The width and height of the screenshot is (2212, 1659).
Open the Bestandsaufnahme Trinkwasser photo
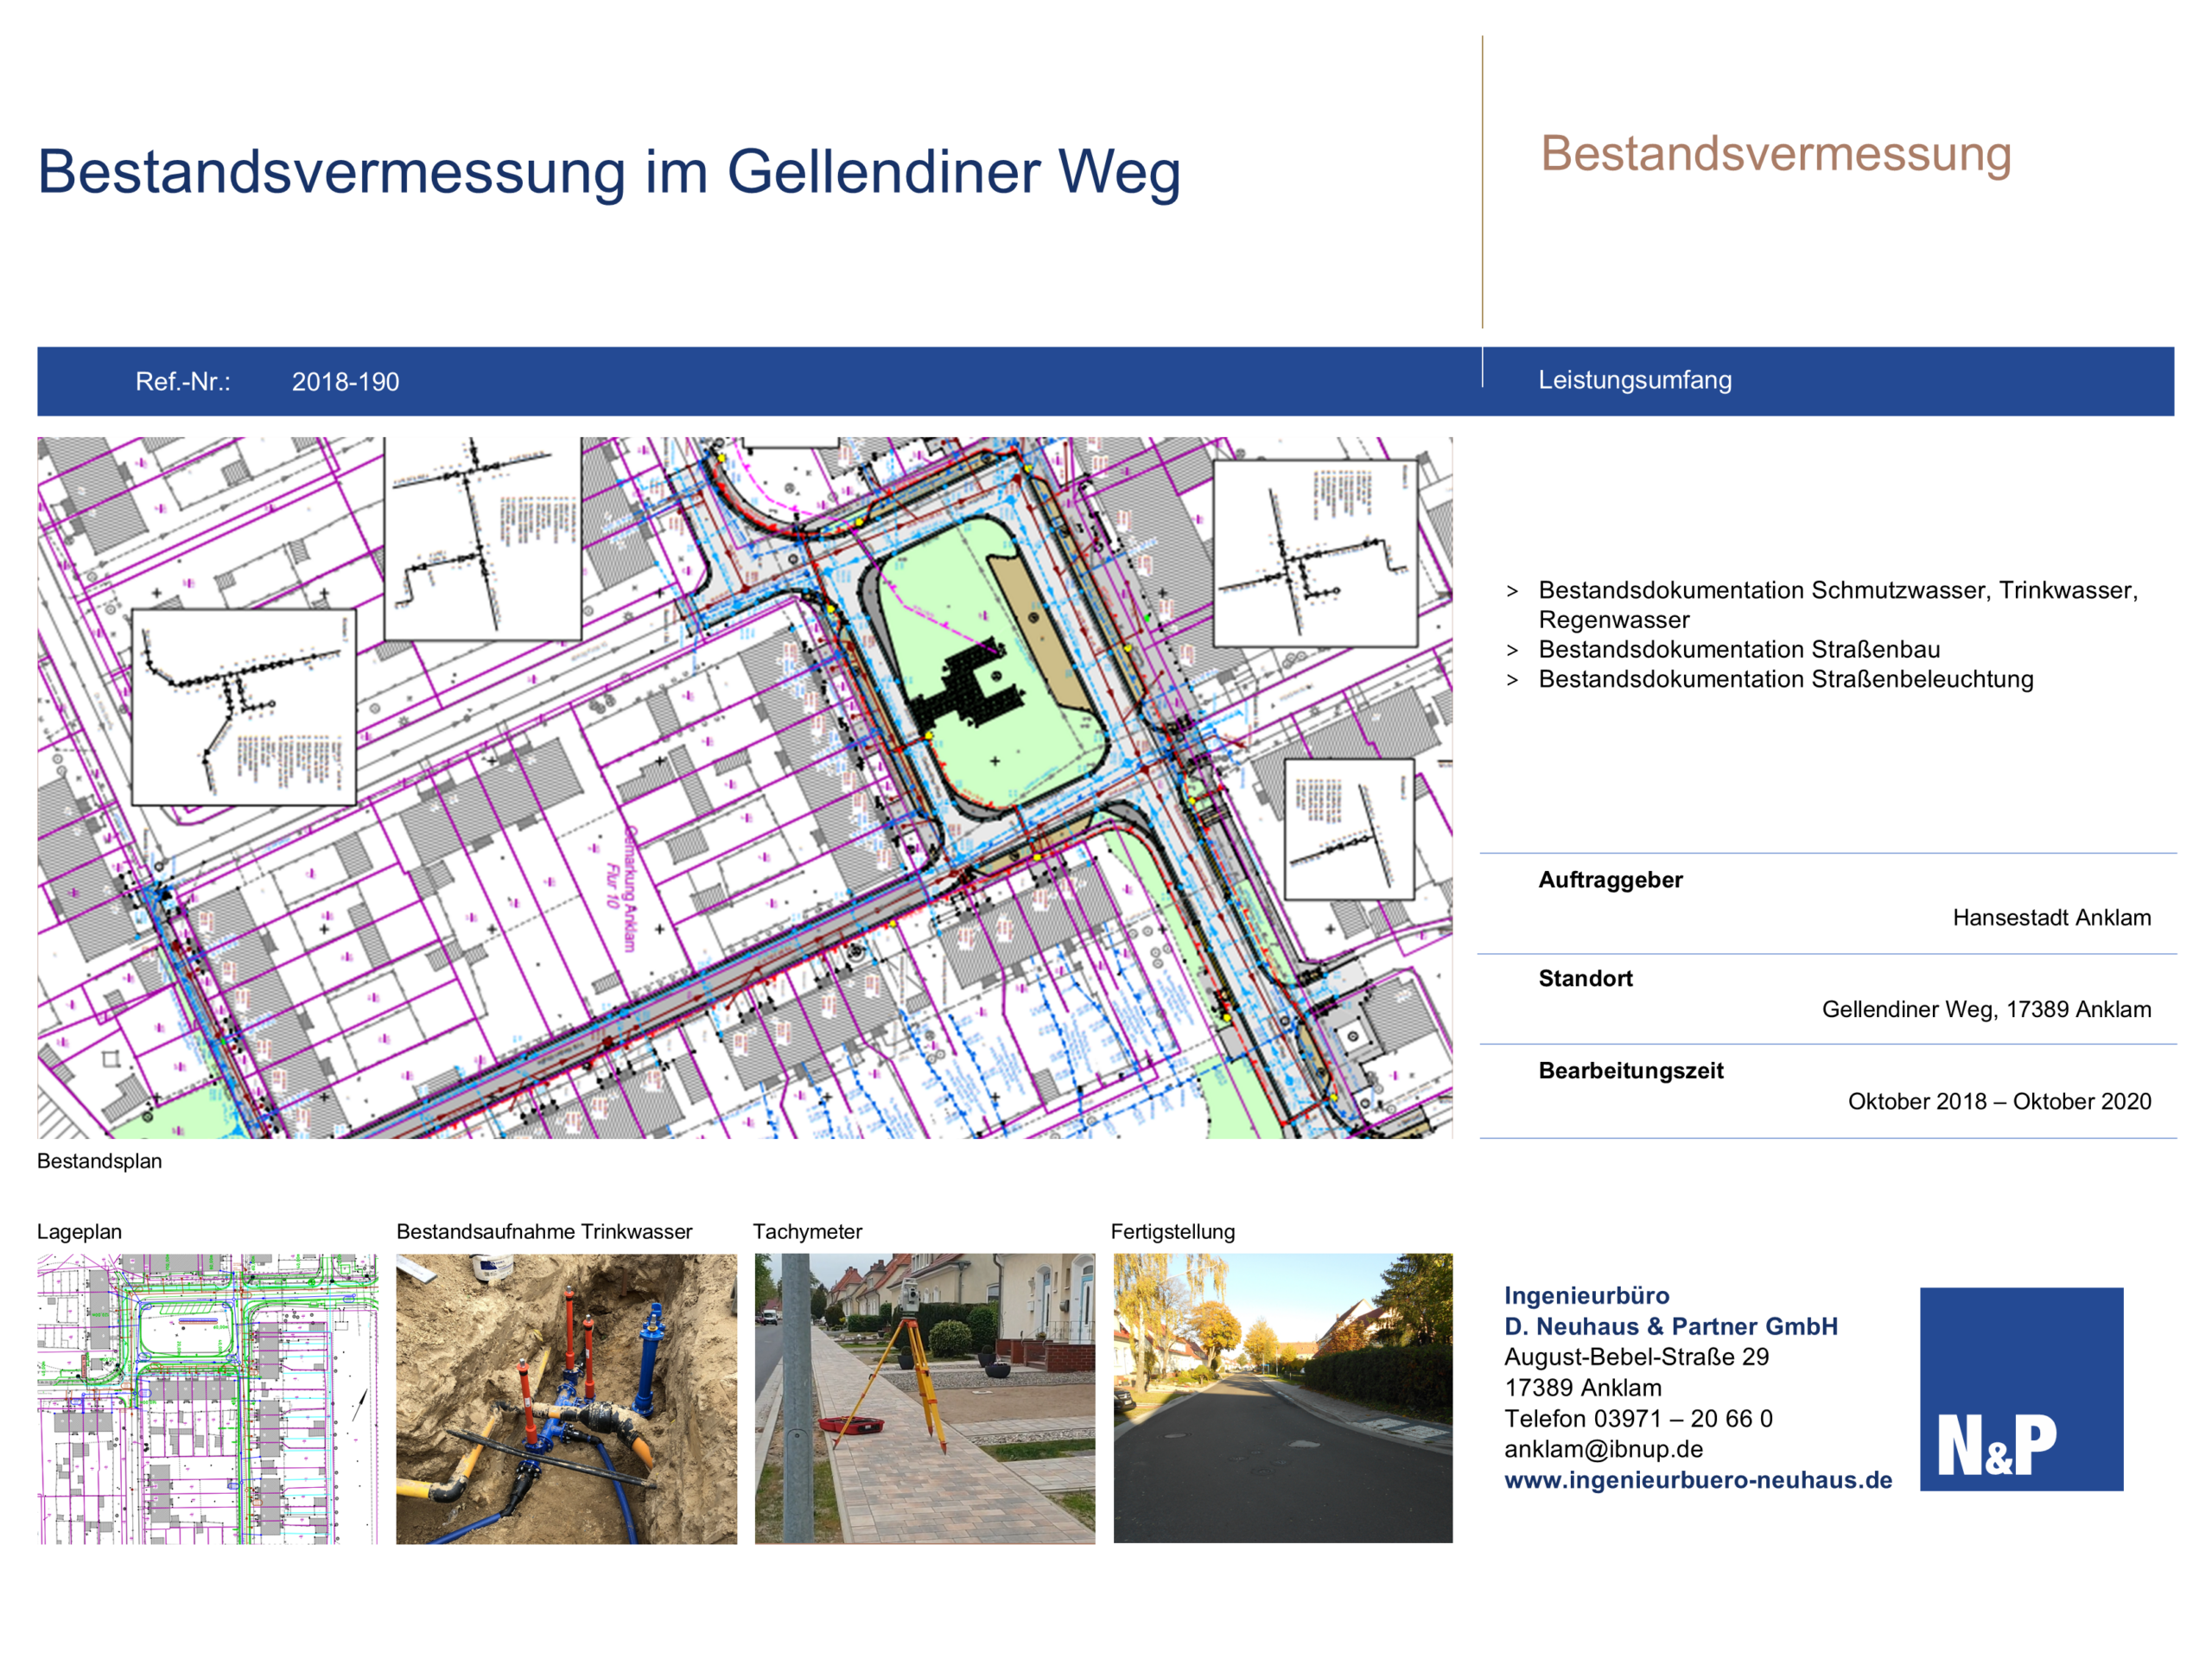coord(566,1398)
